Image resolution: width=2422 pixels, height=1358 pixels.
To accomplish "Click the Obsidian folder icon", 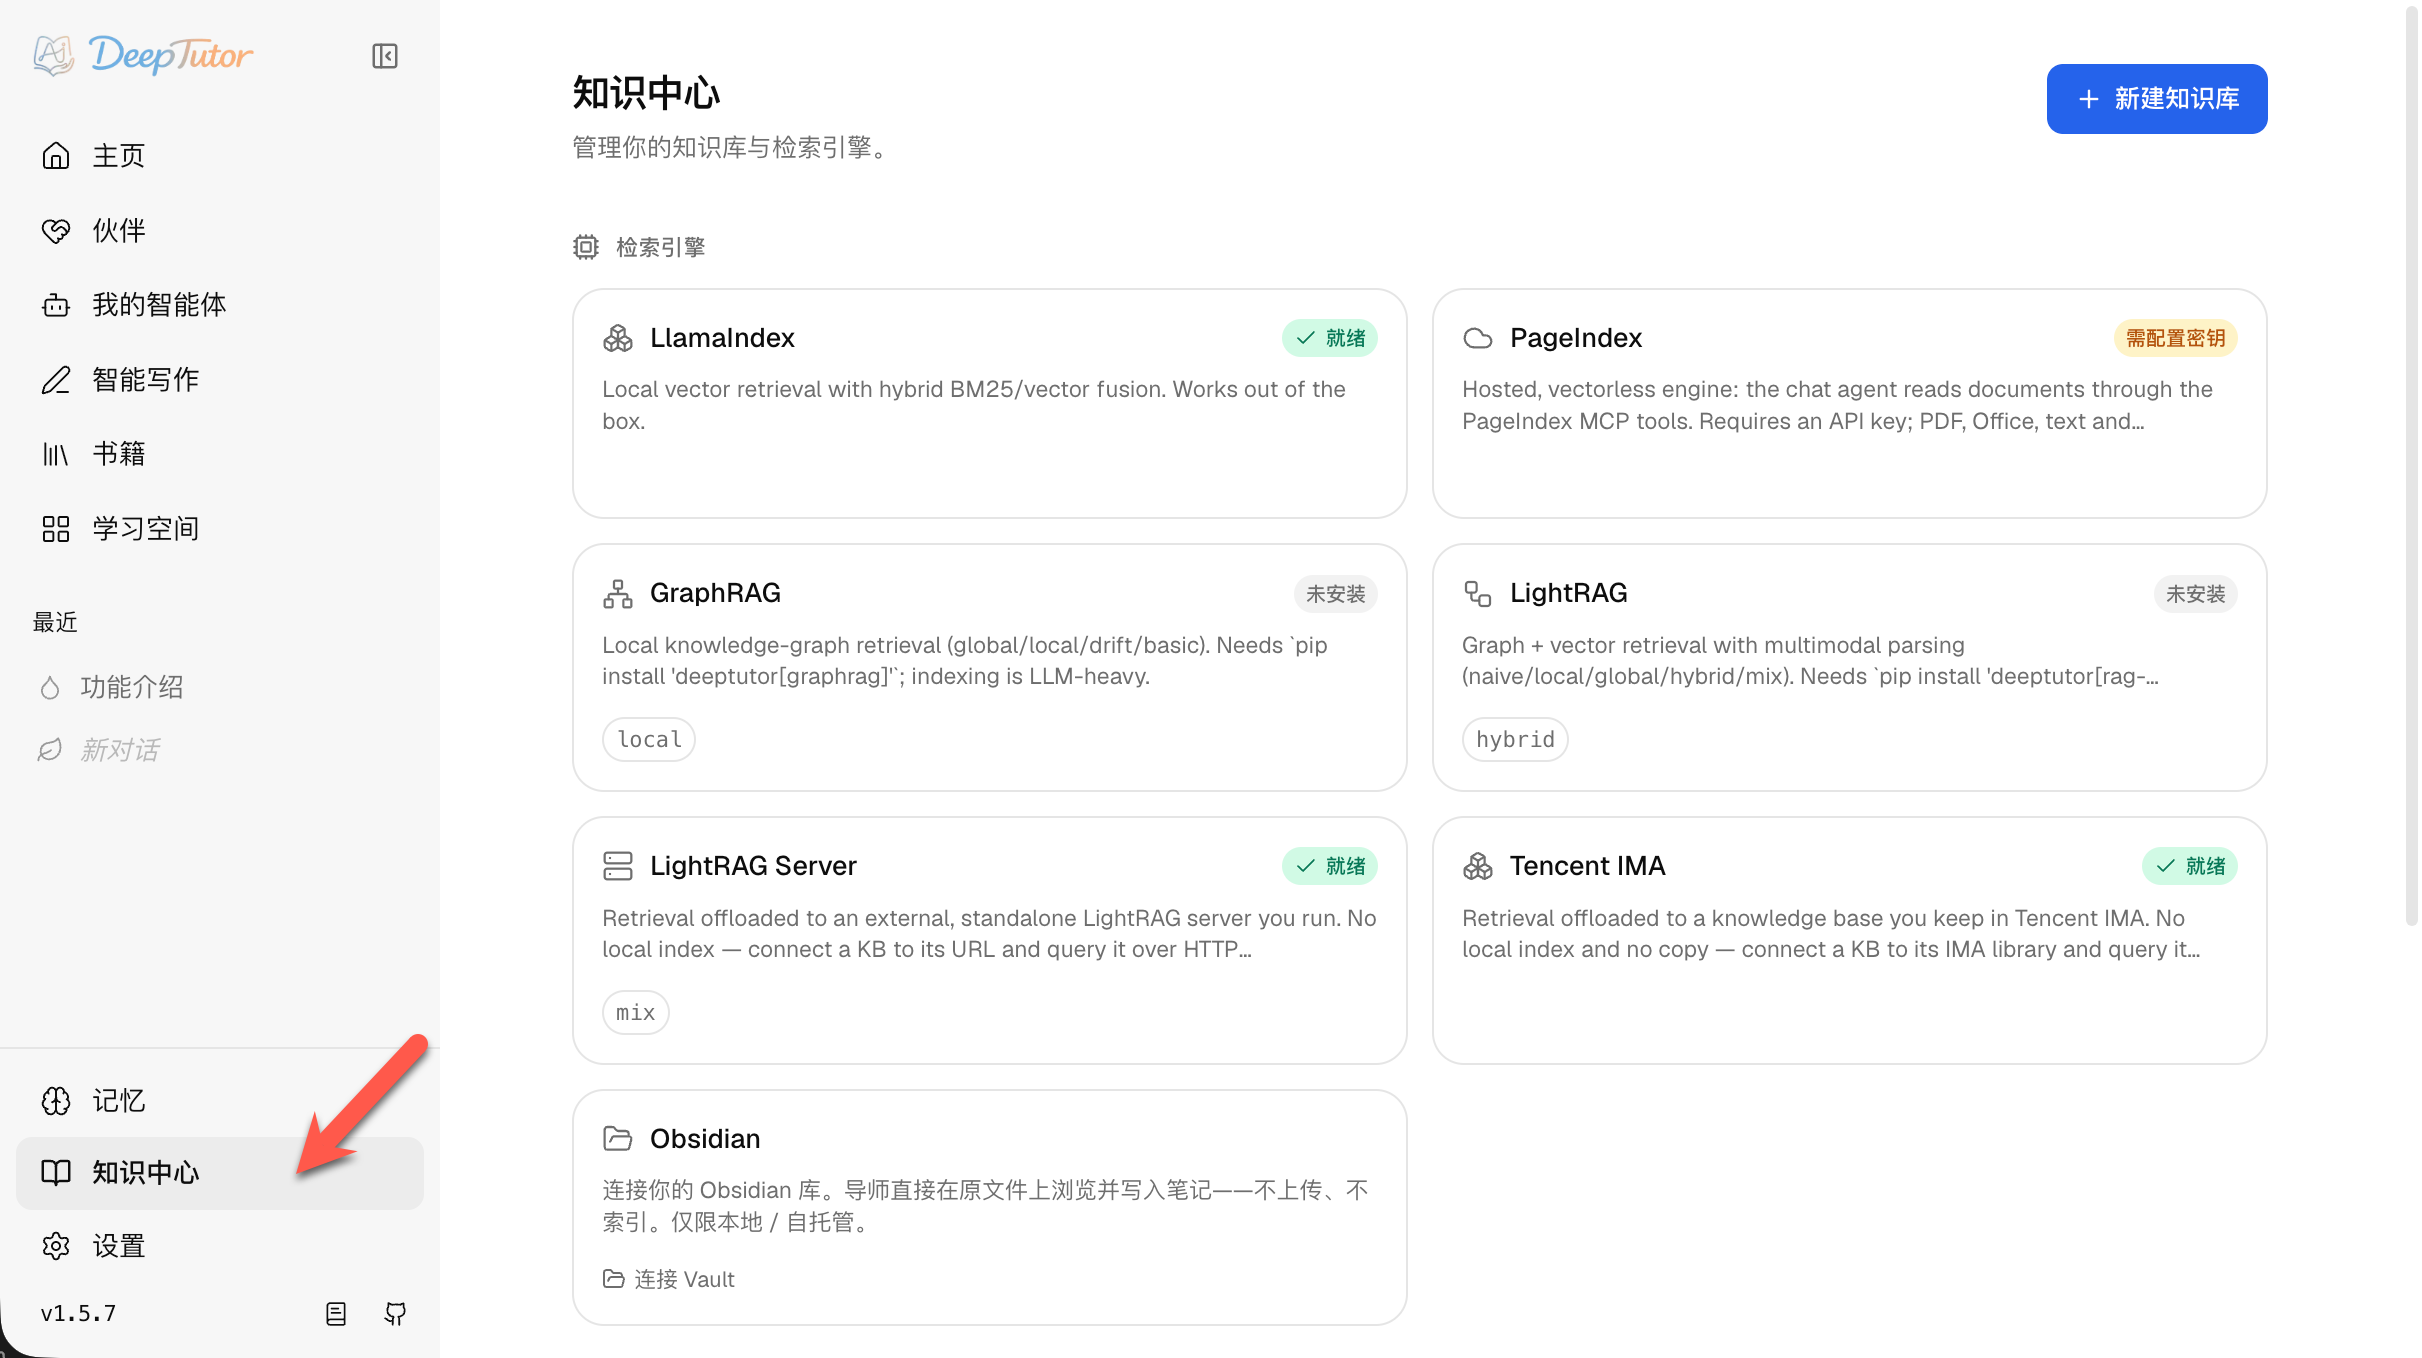I will tap(618, 1139).
